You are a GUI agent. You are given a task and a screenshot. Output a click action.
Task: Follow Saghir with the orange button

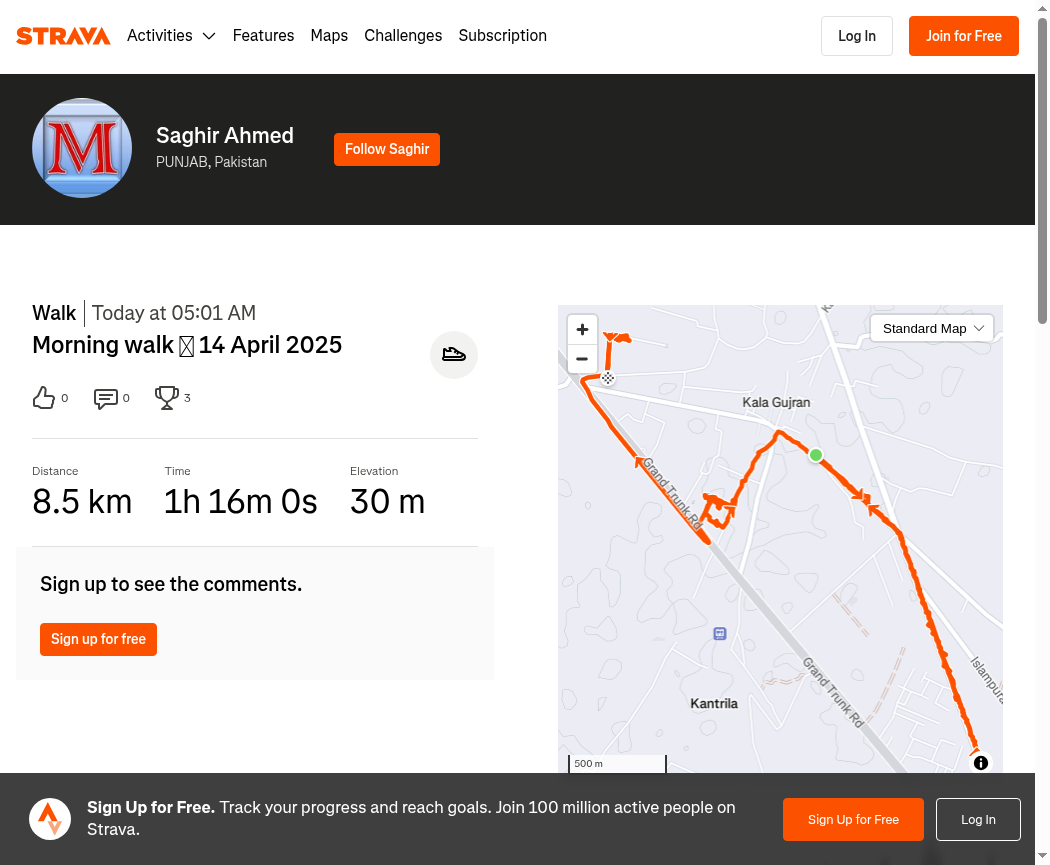387,149
